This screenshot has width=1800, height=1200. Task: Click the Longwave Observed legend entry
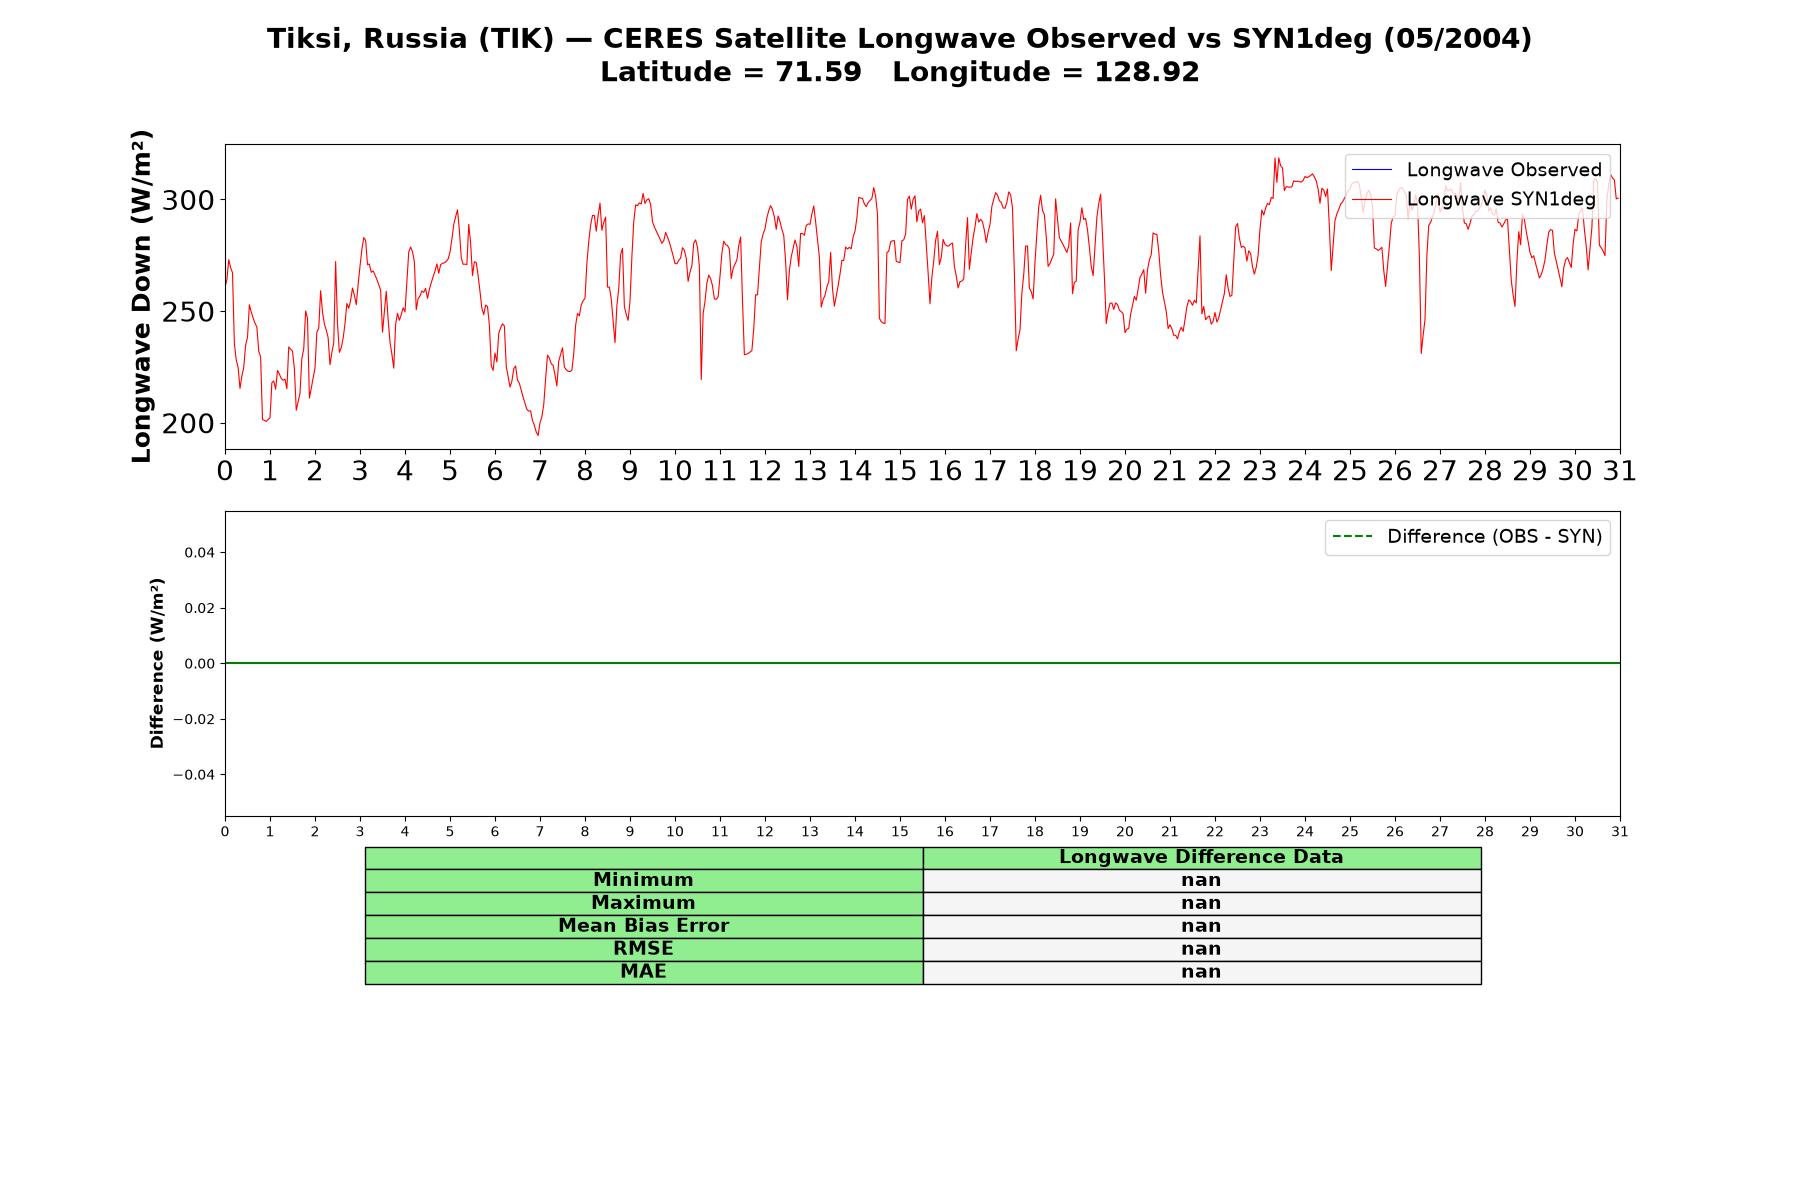pos(1476,170)
